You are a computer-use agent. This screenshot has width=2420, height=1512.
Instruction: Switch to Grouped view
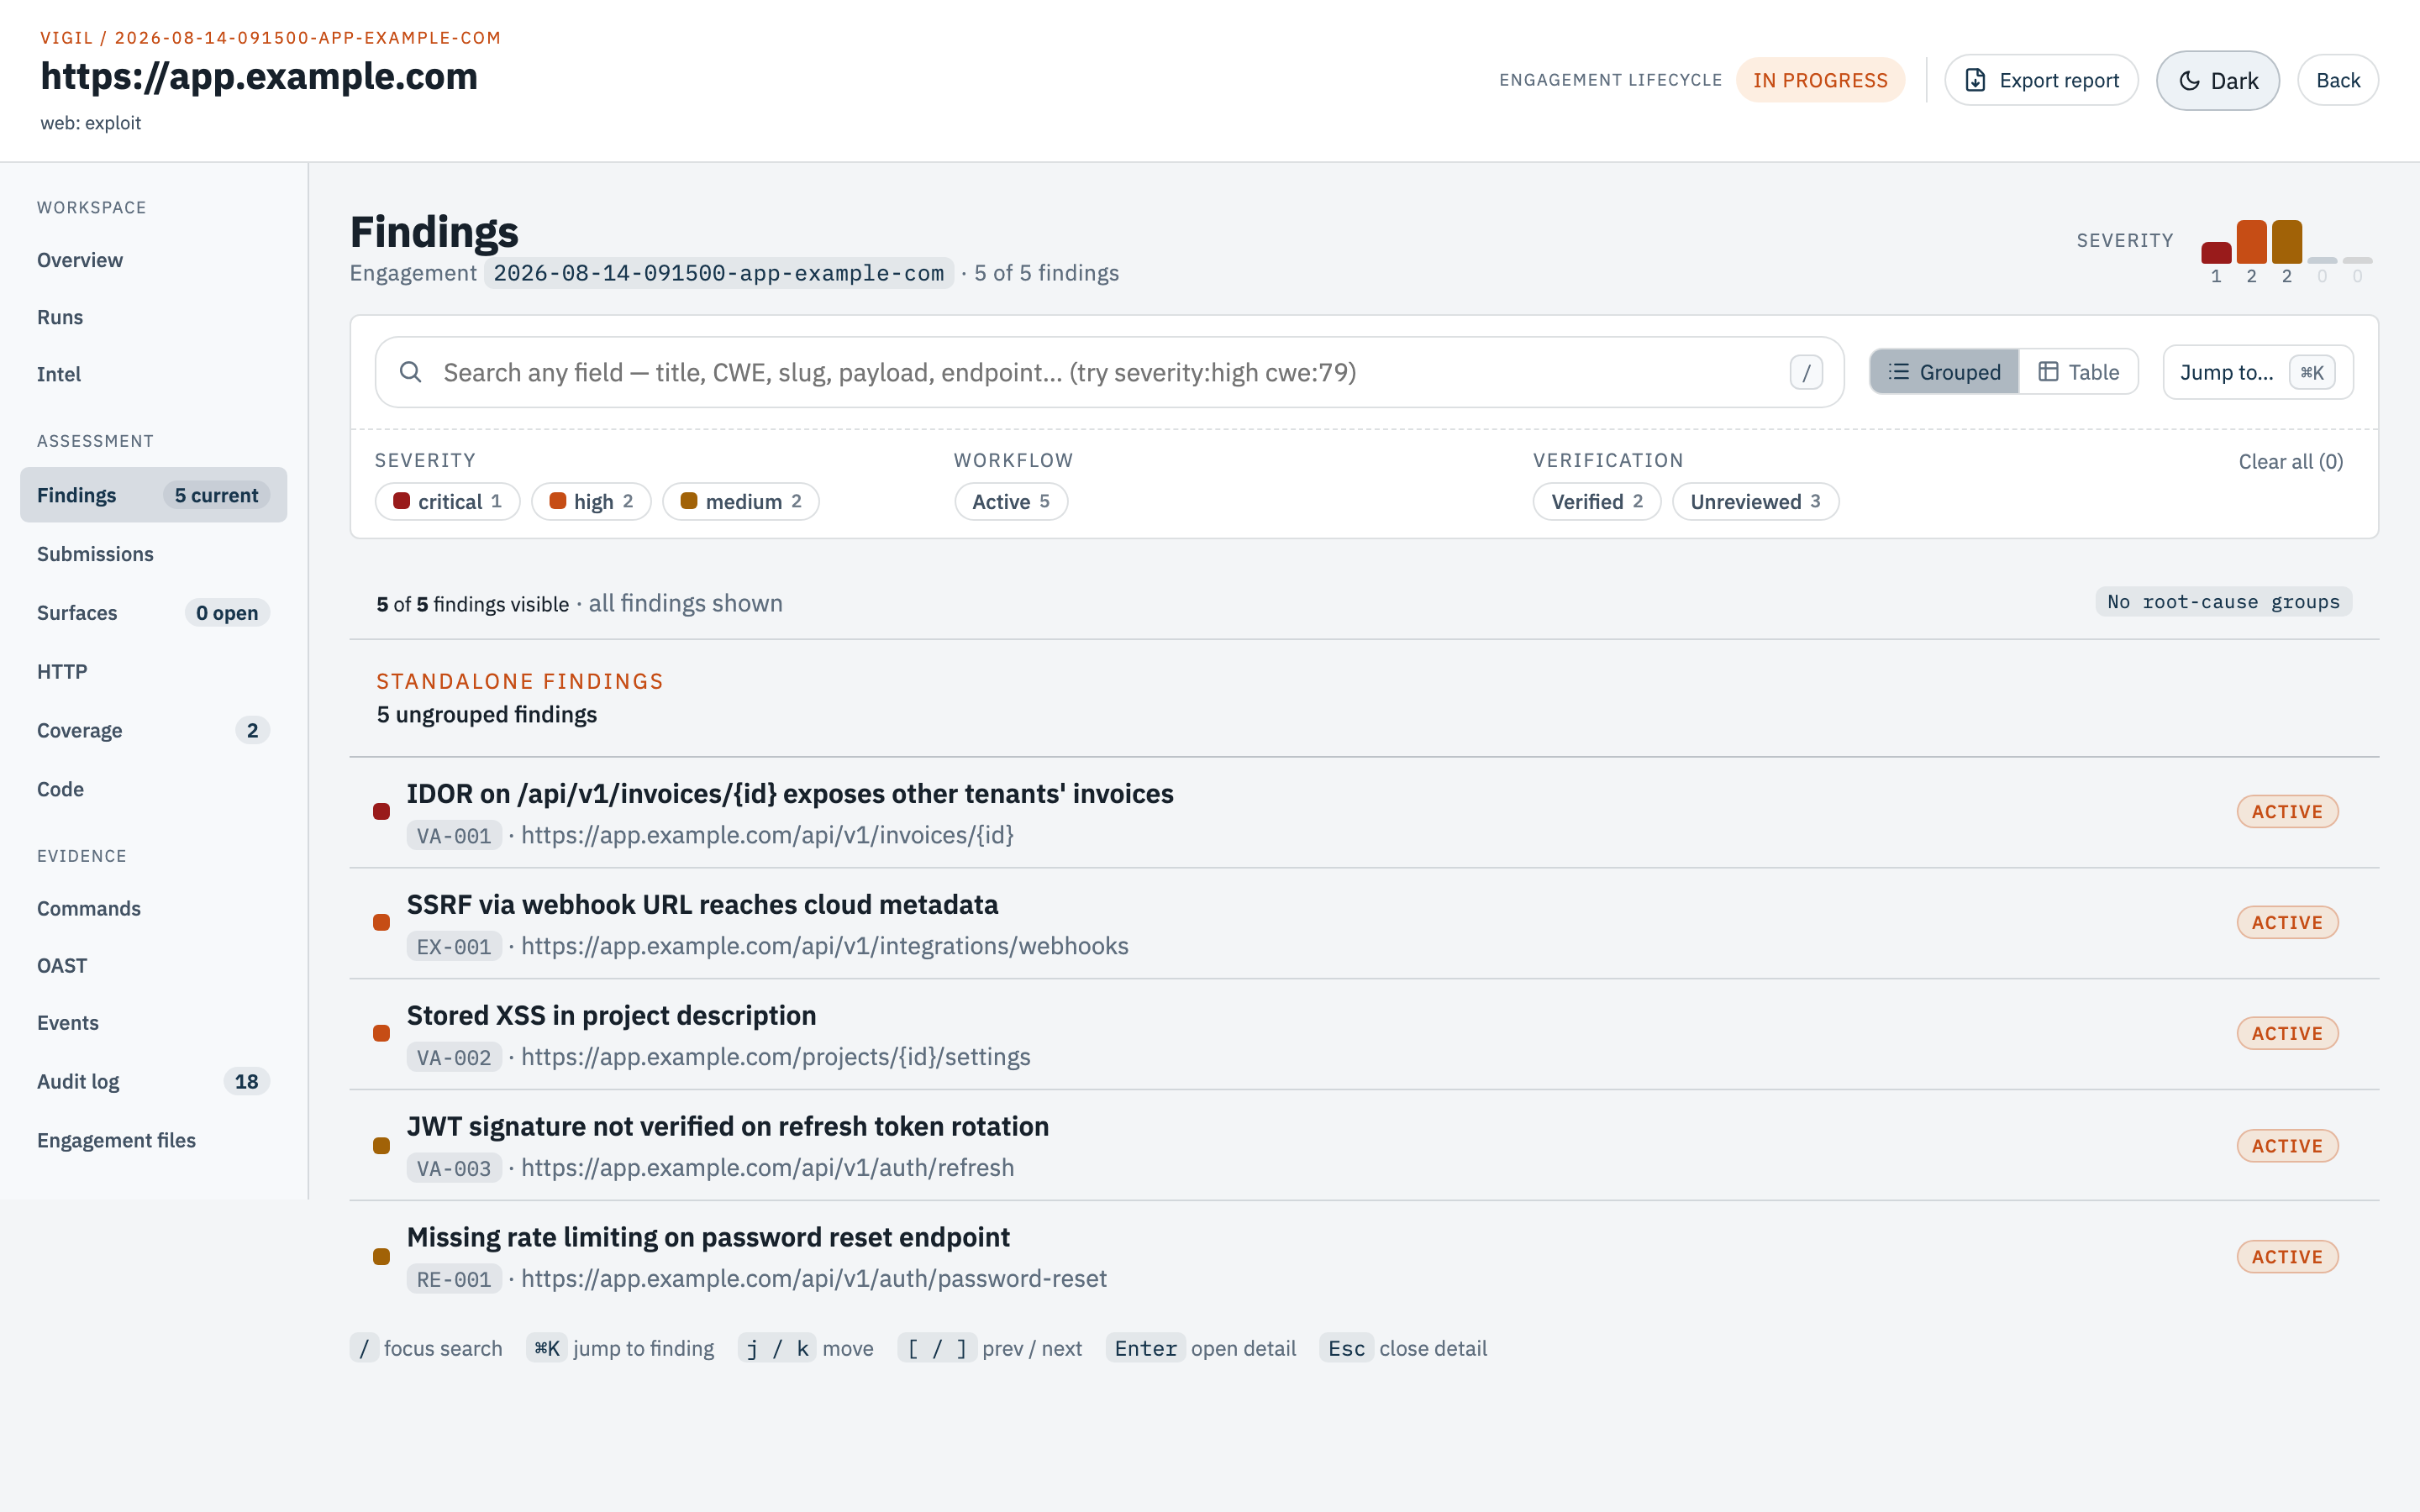click(x=1944, y=372)
